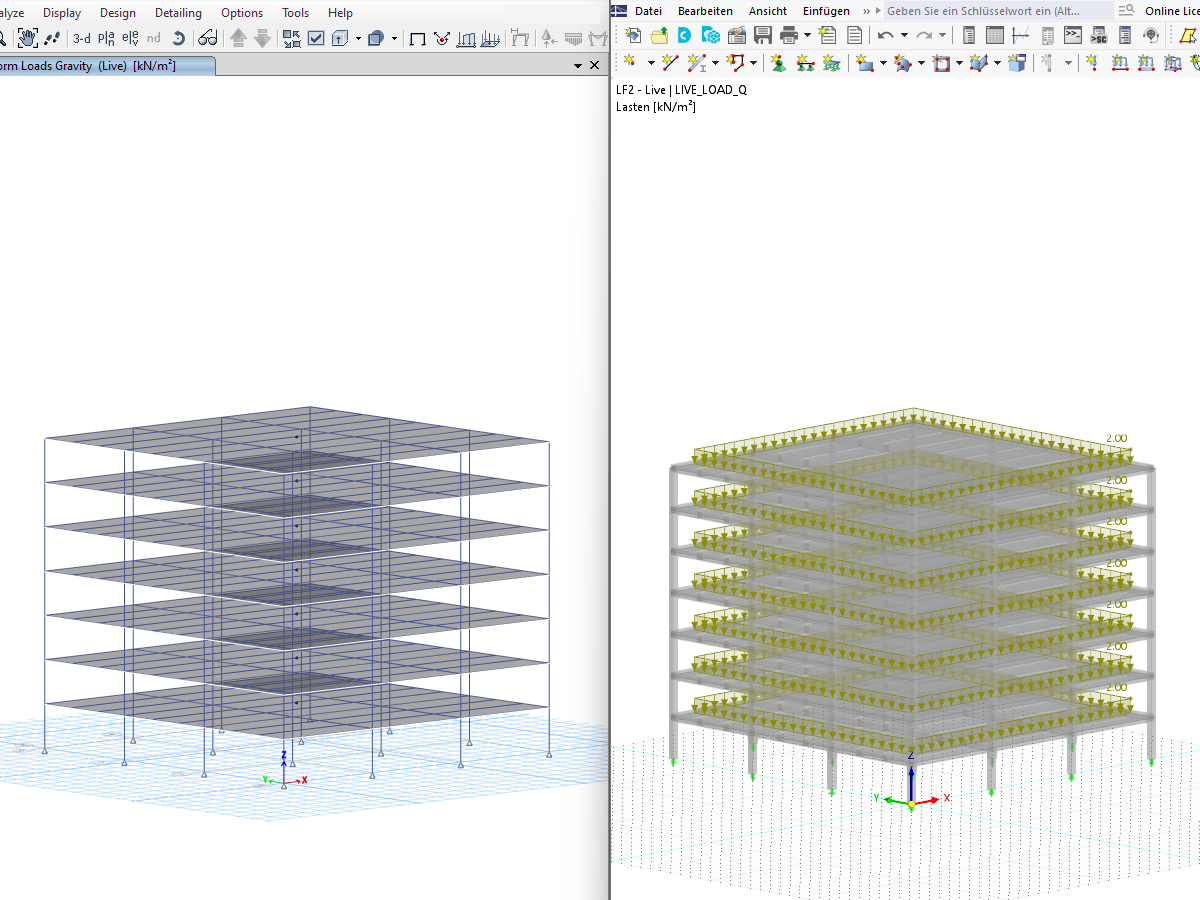Screen dimensions: 1200x900
Task: Open the Uniform Loads Gravity window dropdown arrow
Action: click(578, 64)
